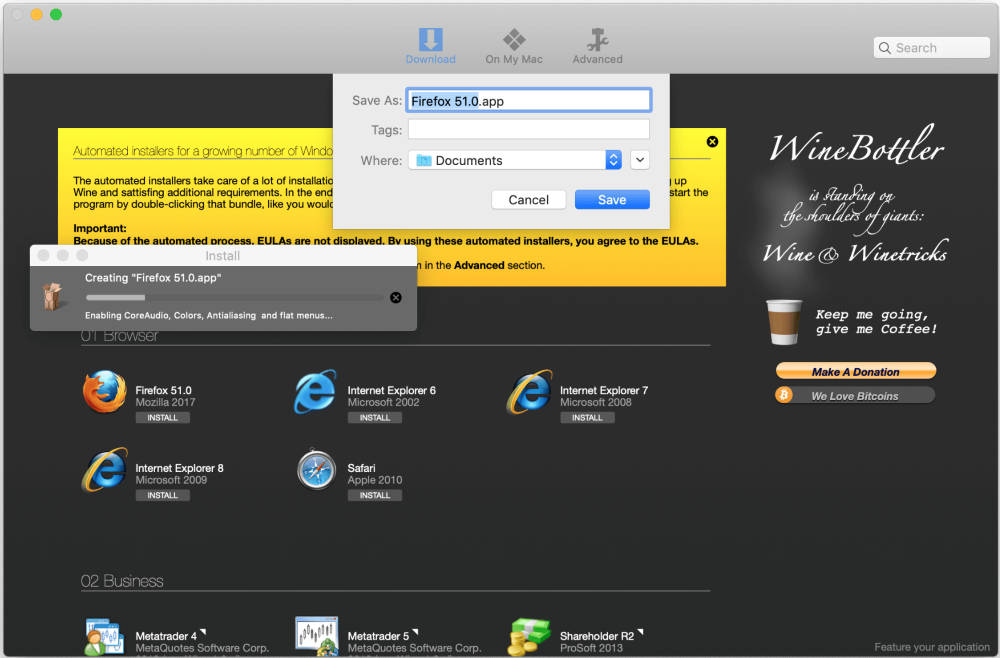Screen dimensions: 1000x658
Task: Click the Shareholder R2 money icon
Action: 529,636
